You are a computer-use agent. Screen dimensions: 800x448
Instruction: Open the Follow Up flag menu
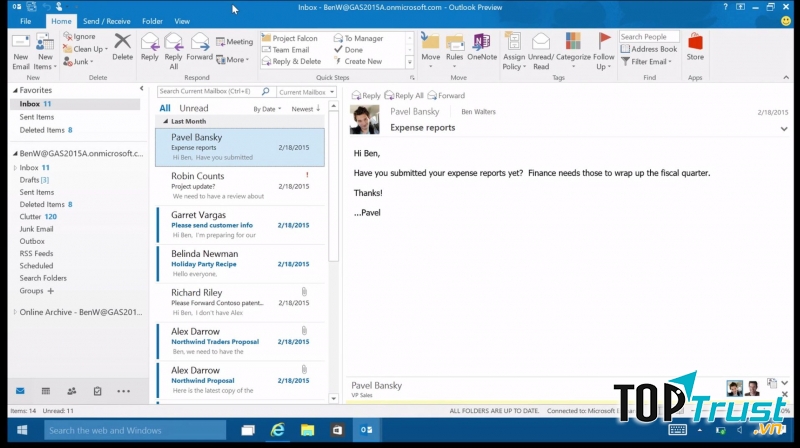604,51
